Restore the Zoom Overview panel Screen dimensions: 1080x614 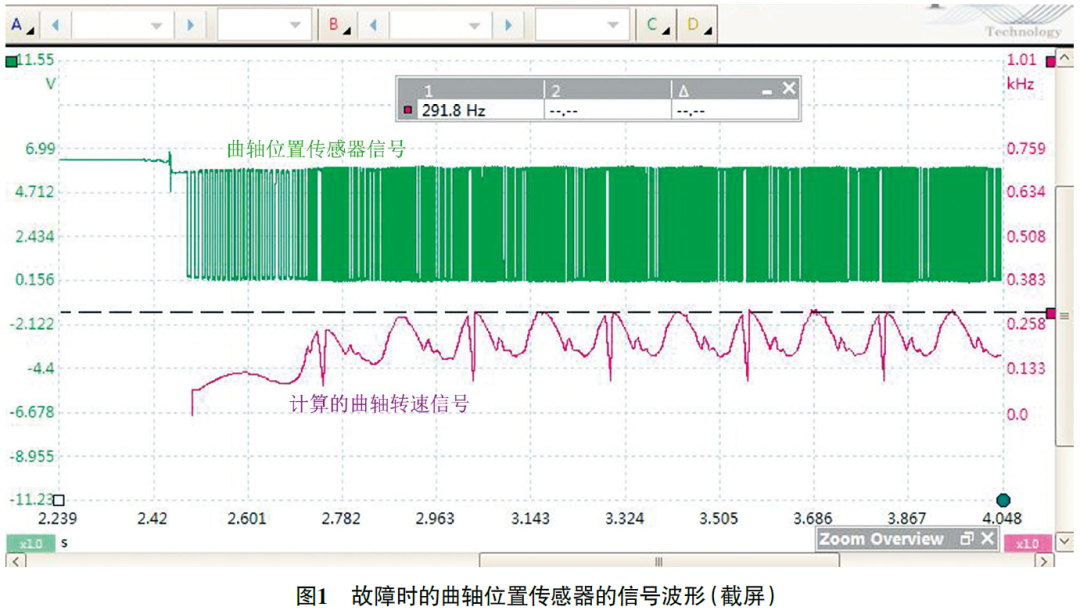(966, 538)
